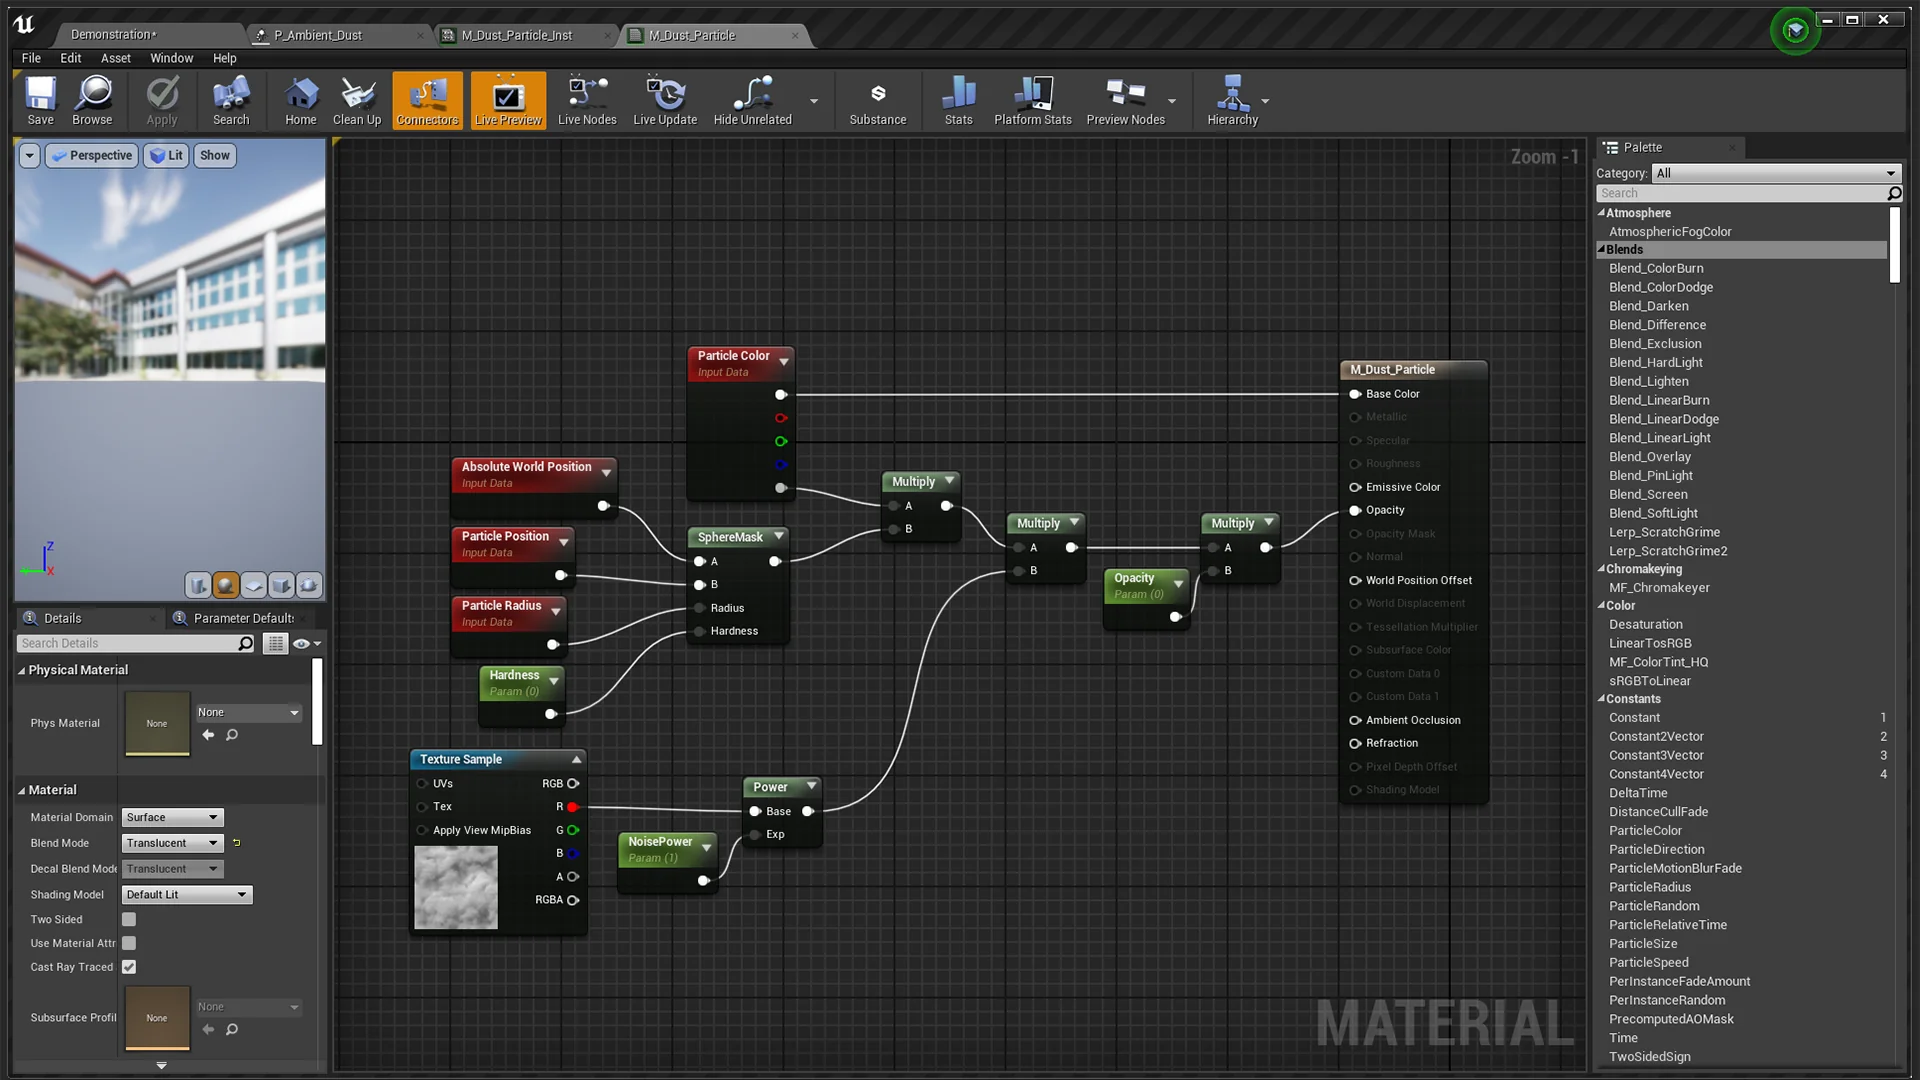Click the Clean Up toolbar icon
1920x1080 pixels.
point(357,100)
